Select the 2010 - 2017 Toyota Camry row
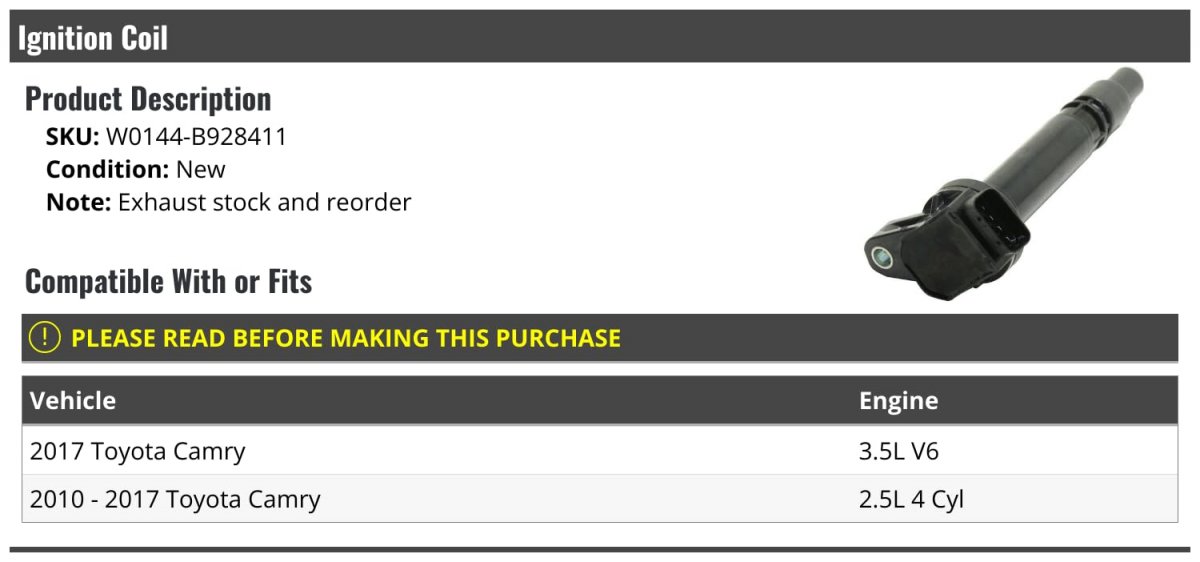This screenshot has width=1200, height=562. click(x=600, y=499)
